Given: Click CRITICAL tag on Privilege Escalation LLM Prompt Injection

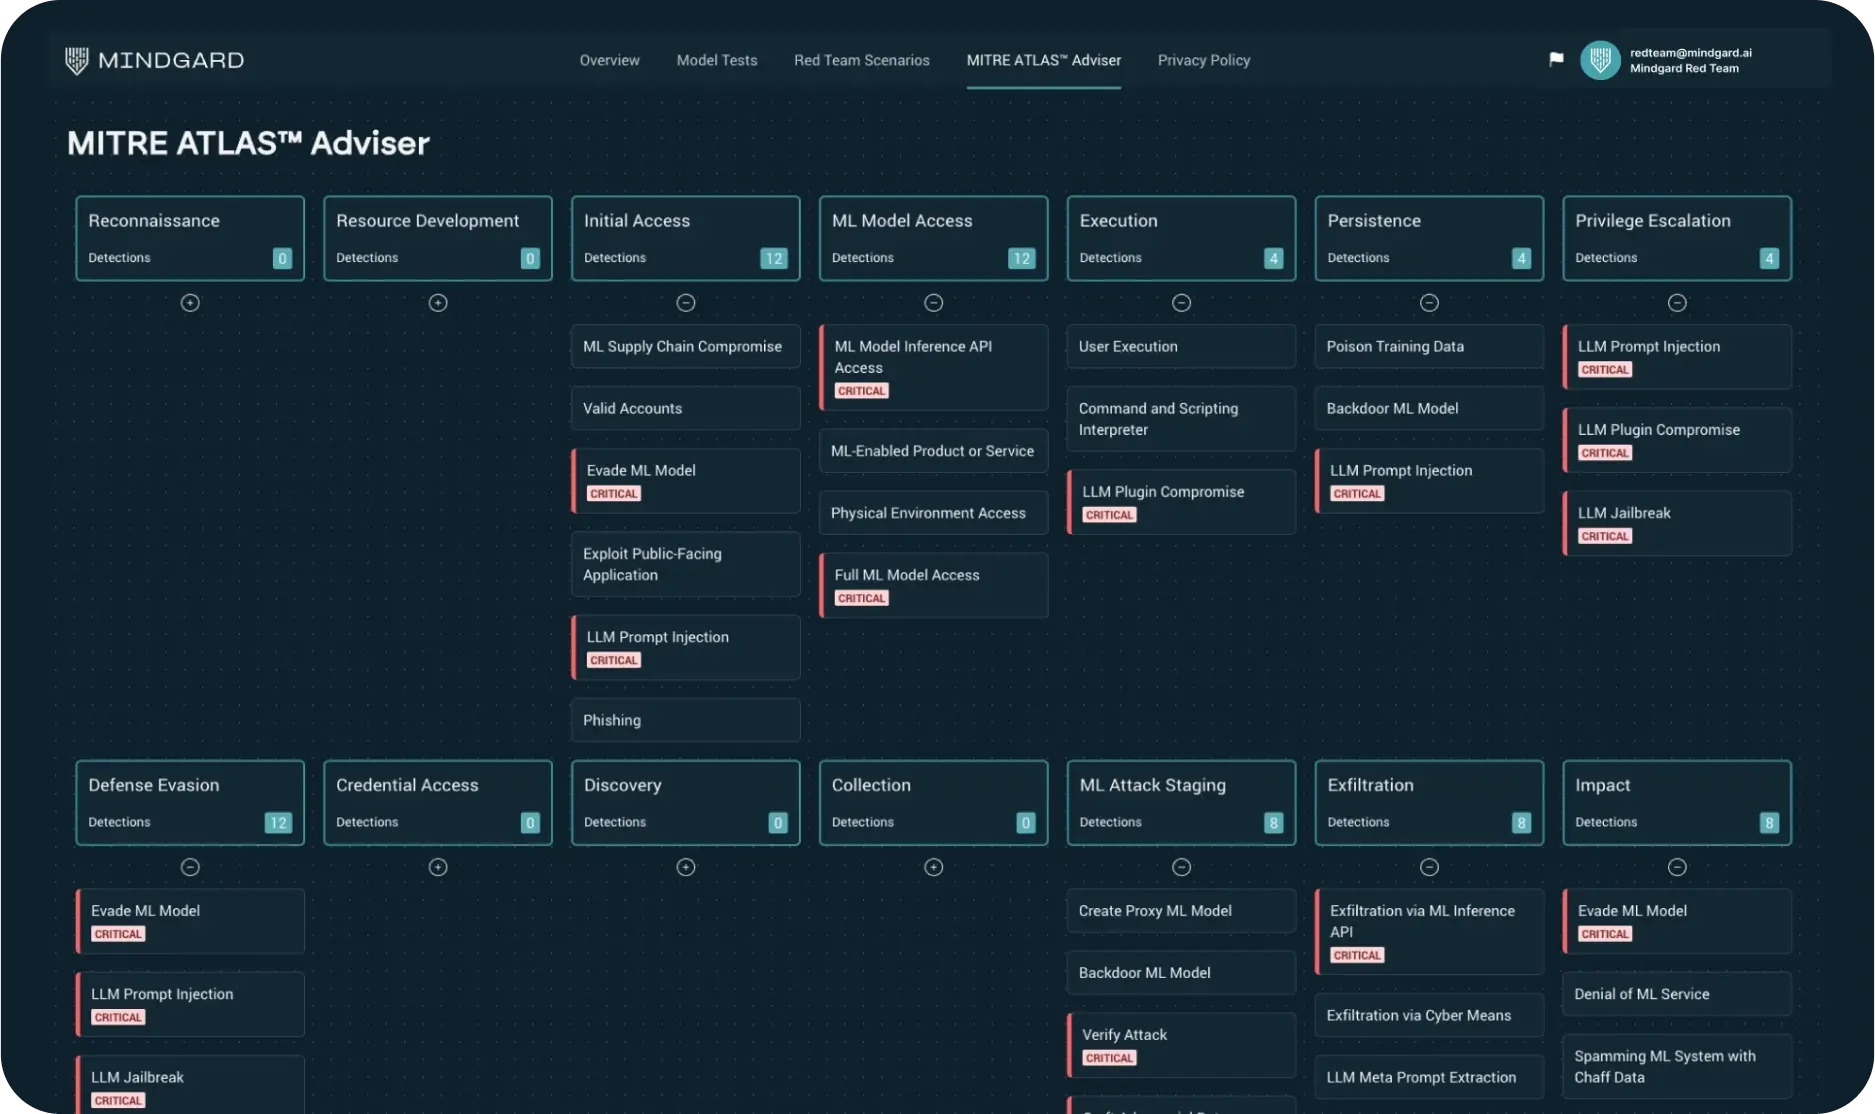Looking at the screenshot, I should pyautogui.click(x=1605, y=370).
